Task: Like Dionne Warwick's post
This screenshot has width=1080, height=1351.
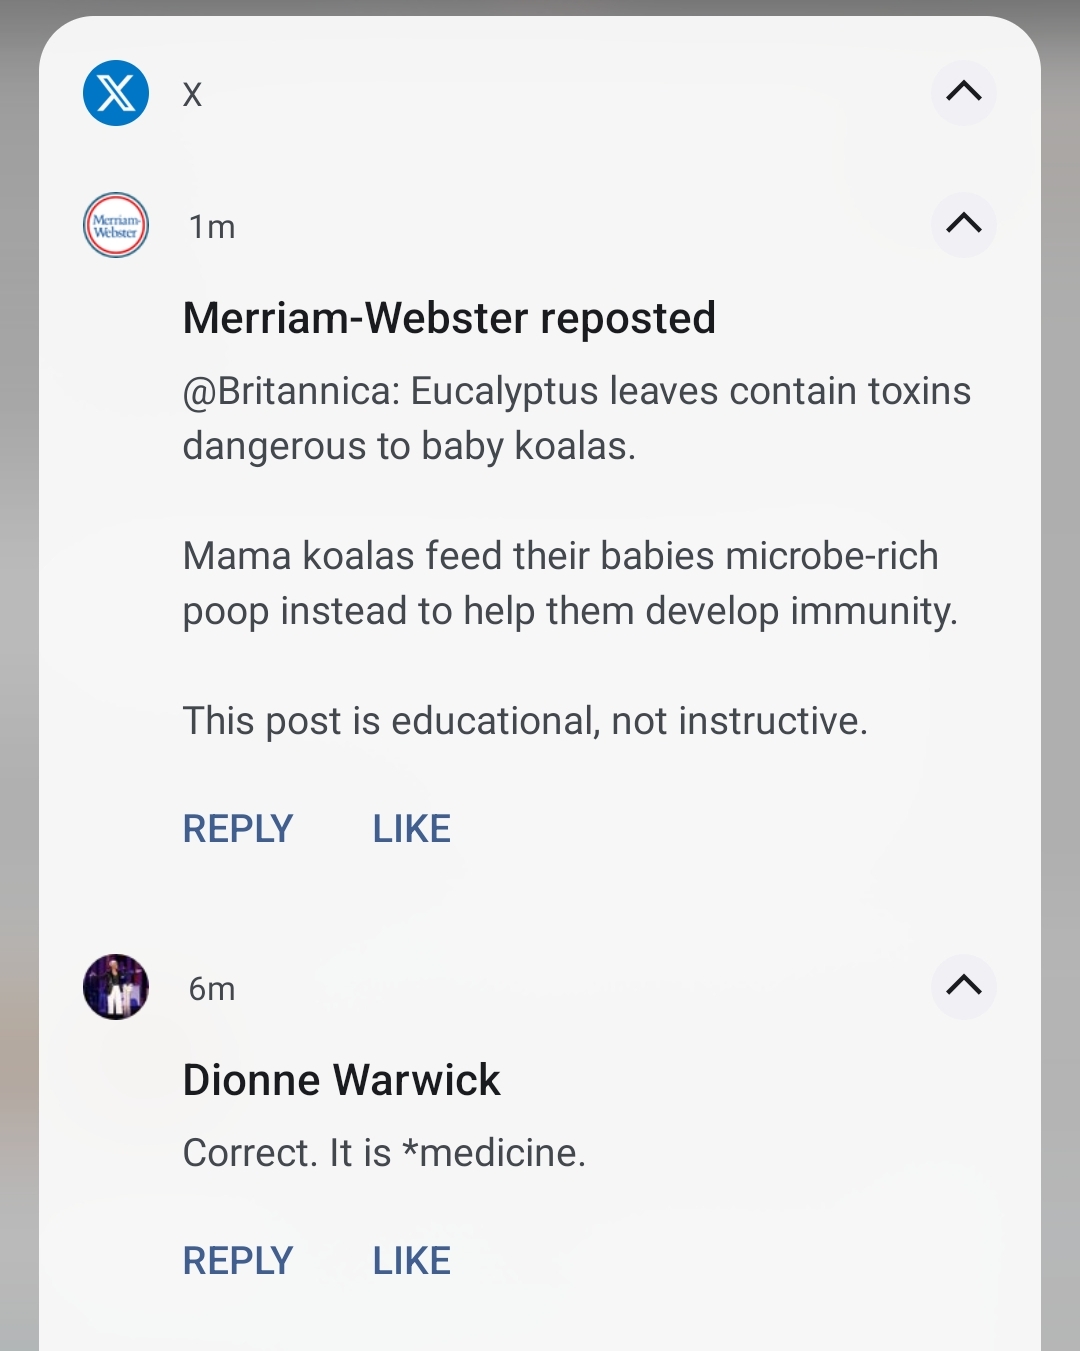Action: pyautogui.click(x=411, y=1261)
